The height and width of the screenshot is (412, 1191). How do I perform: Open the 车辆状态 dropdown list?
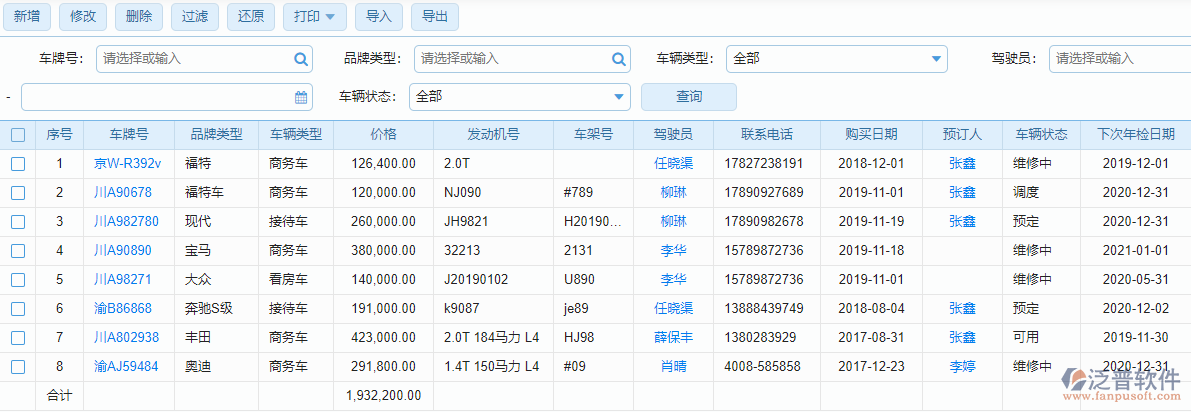coord(618,97)
